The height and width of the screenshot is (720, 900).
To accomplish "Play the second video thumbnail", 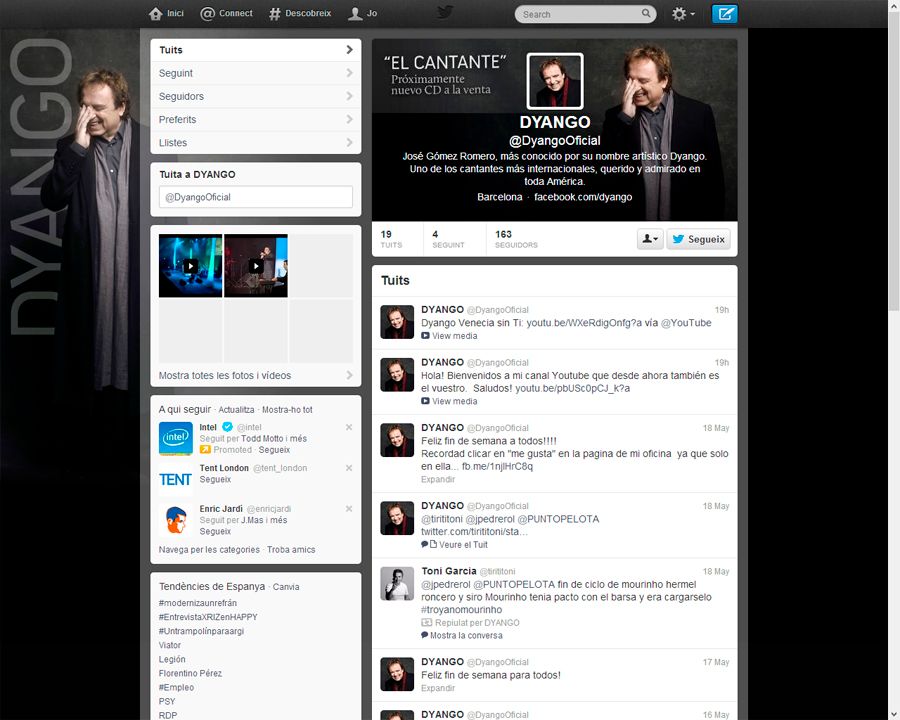I will click(x=256, y=266).
